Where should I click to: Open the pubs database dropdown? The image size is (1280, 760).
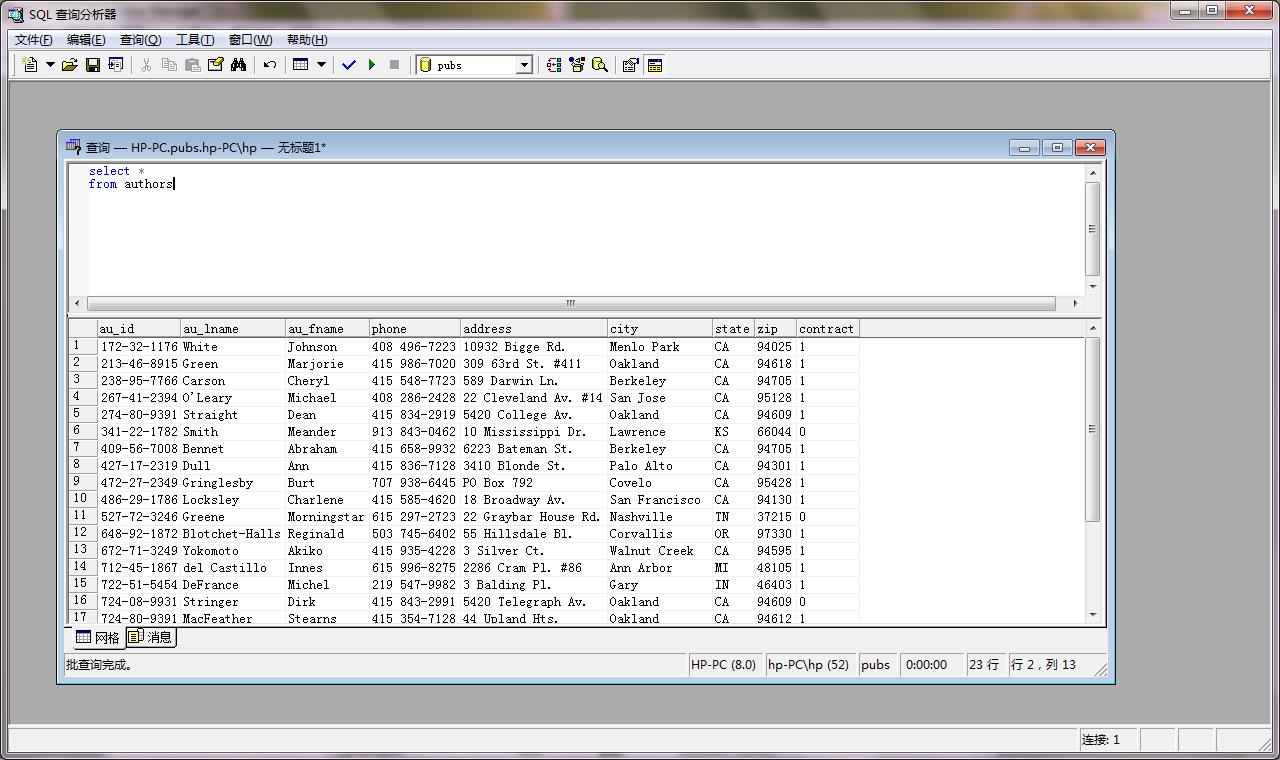point(523,65)
